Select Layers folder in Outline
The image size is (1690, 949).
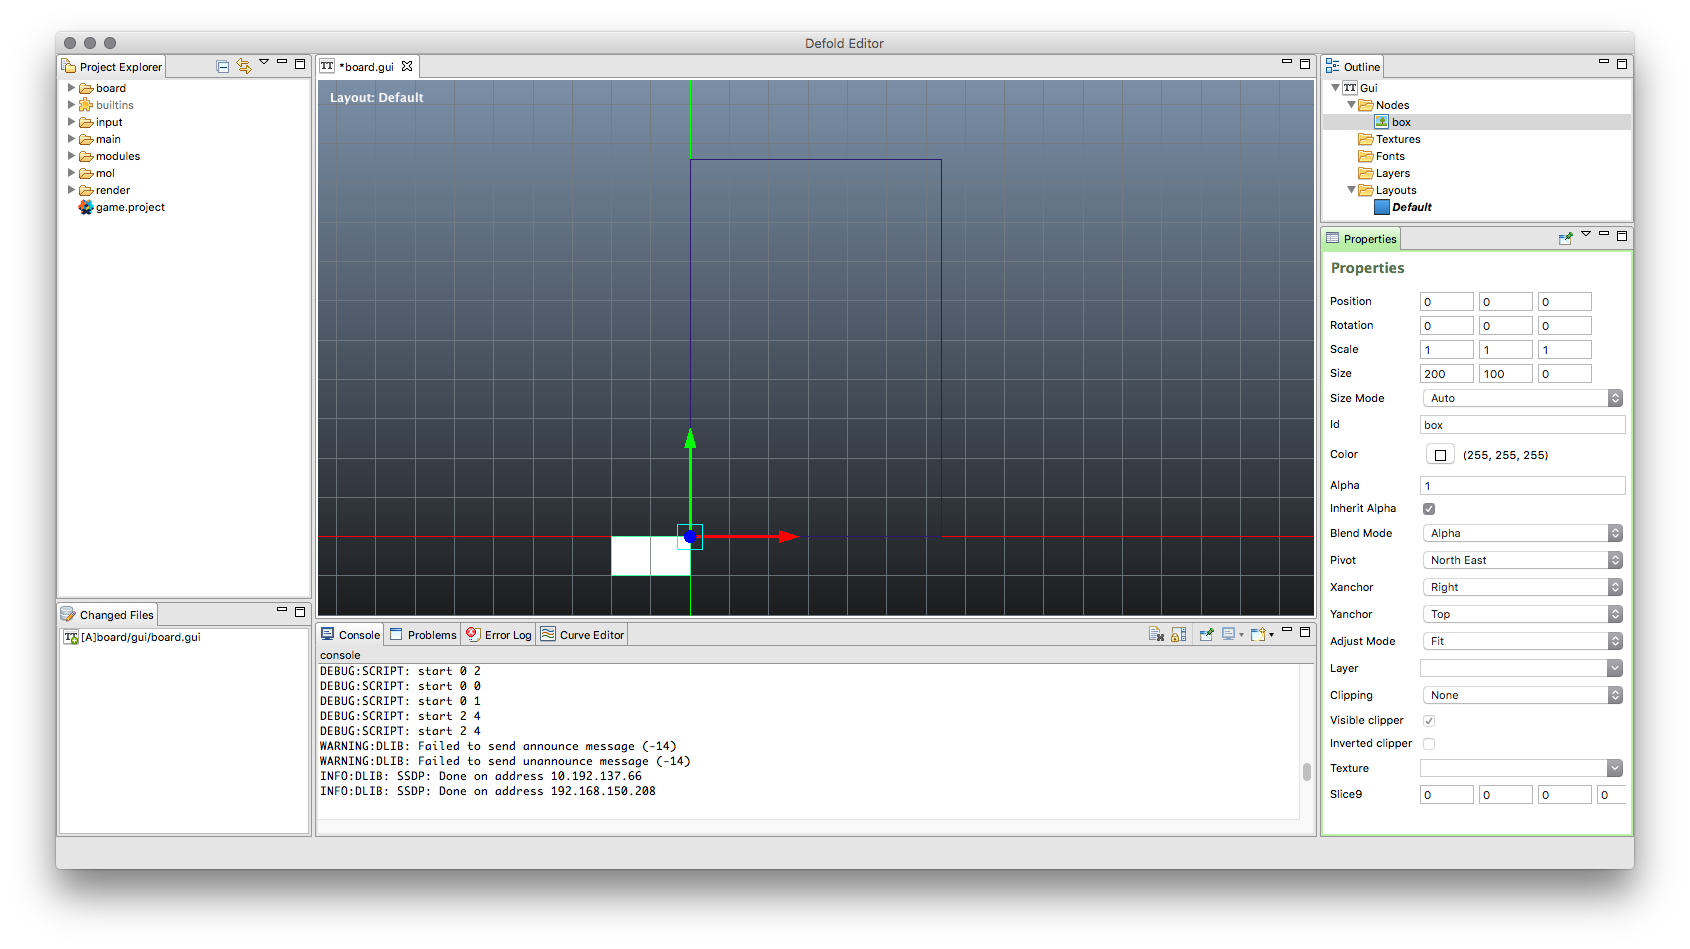pos(1384,173)
